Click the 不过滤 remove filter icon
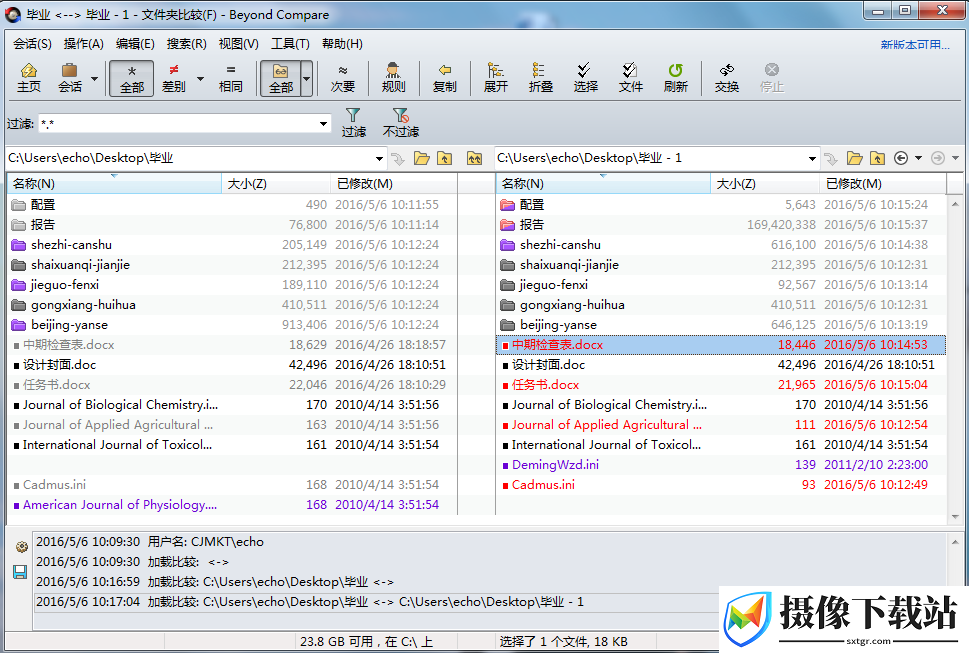969x653 pixels. pyautogui.click(x=400, y=116)
